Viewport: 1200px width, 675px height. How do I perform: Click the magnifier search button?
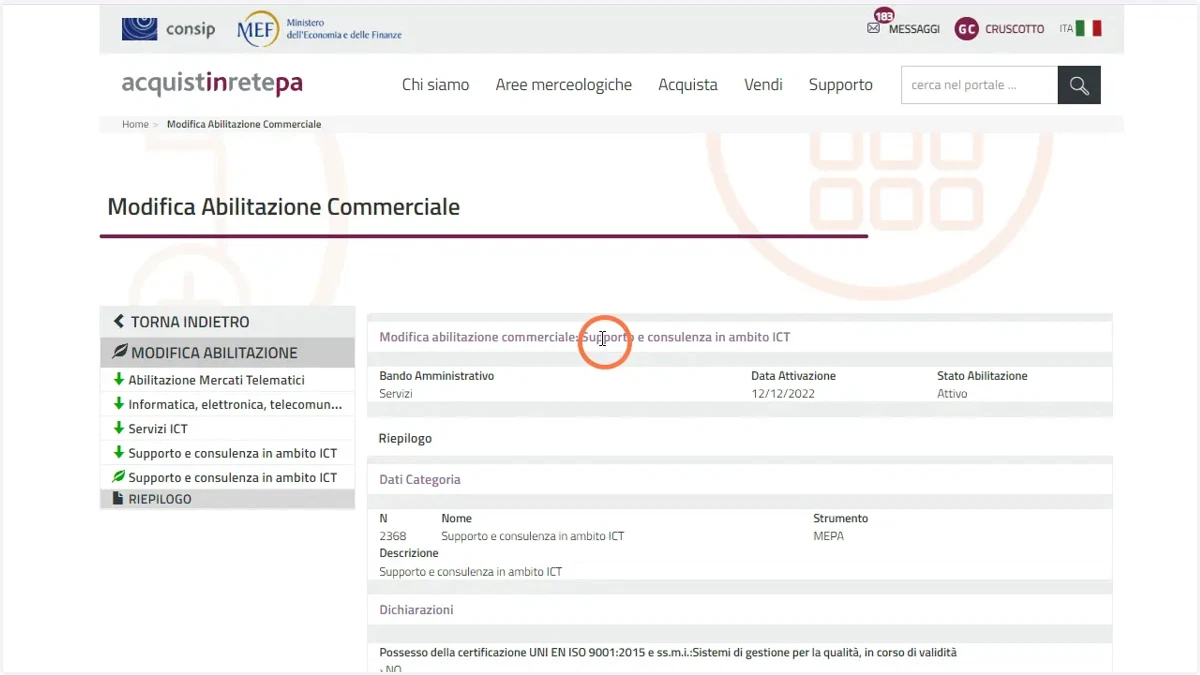(x=1079, y=85)
